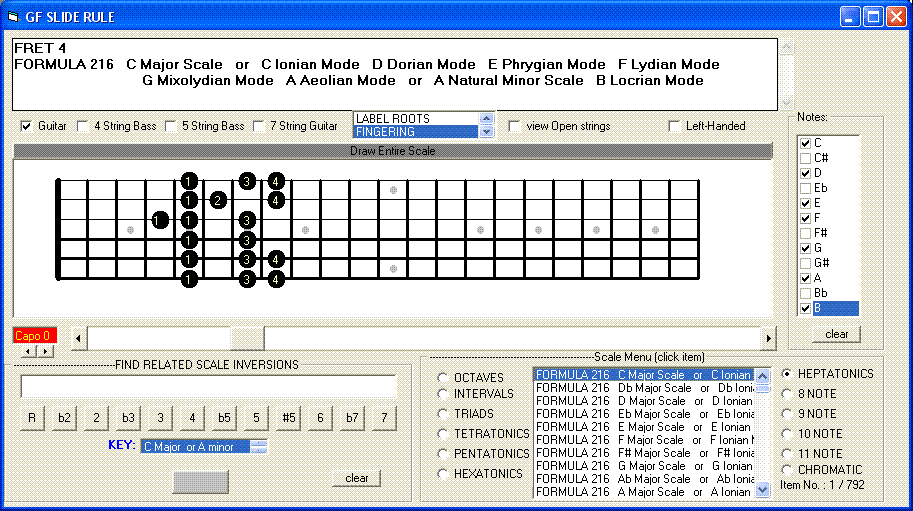Click the capo increase right arrow
The width and height of the screenshot is (913, 511).
tap(44, 352)
